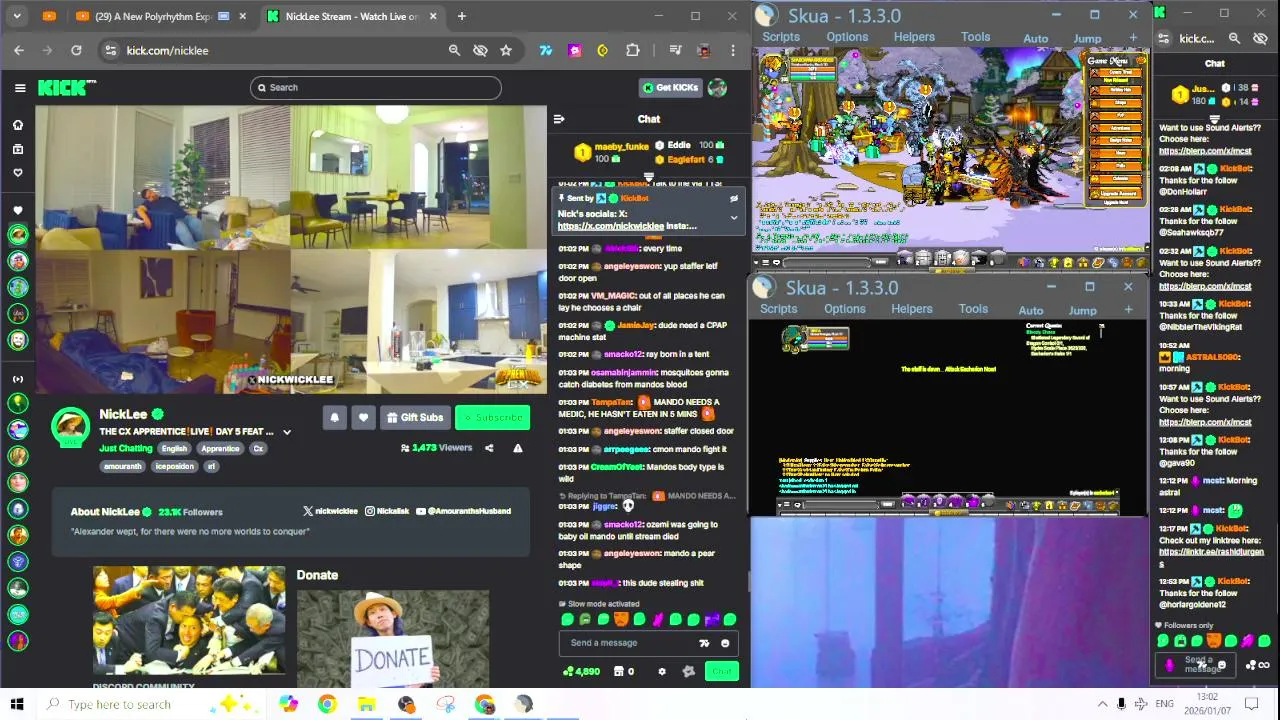
Task: Open the plus menu in top Skua window
Action: [1133, 38]
